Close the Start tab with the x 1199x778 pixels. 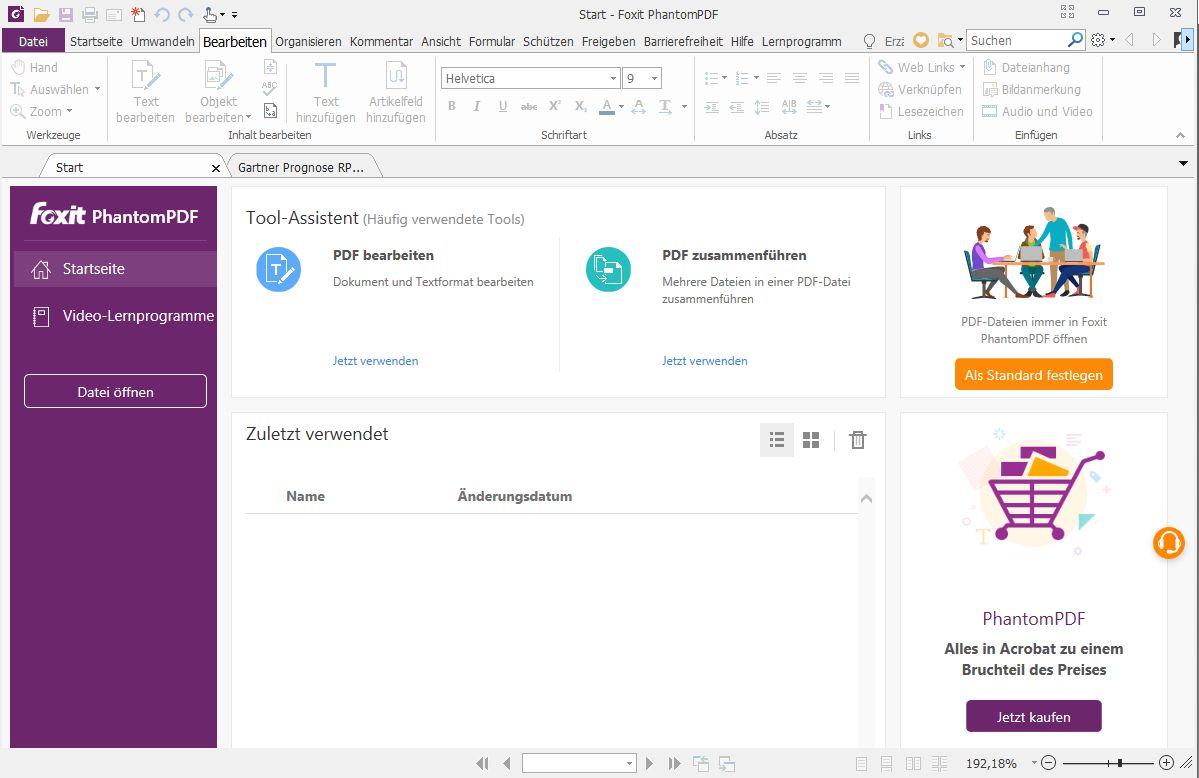click(216, 168)
